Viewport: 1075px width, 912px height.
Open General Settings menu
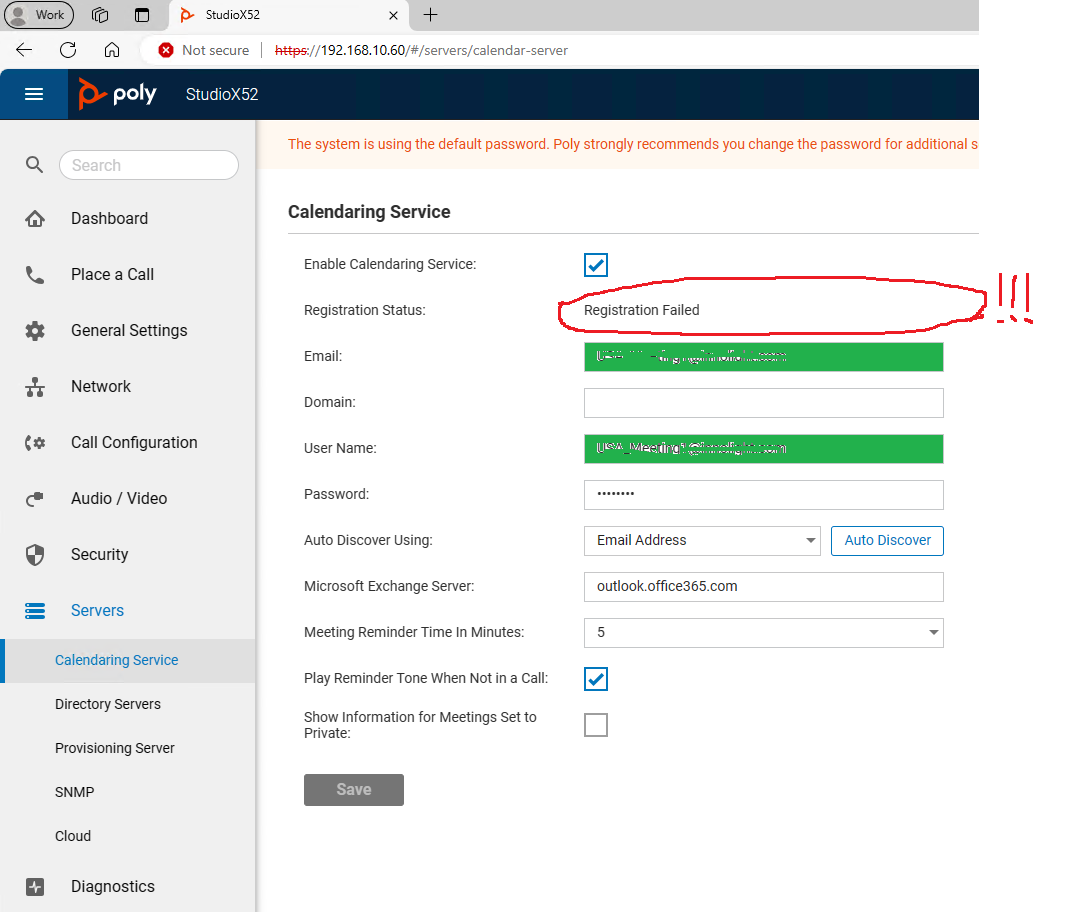pos(129,331)
